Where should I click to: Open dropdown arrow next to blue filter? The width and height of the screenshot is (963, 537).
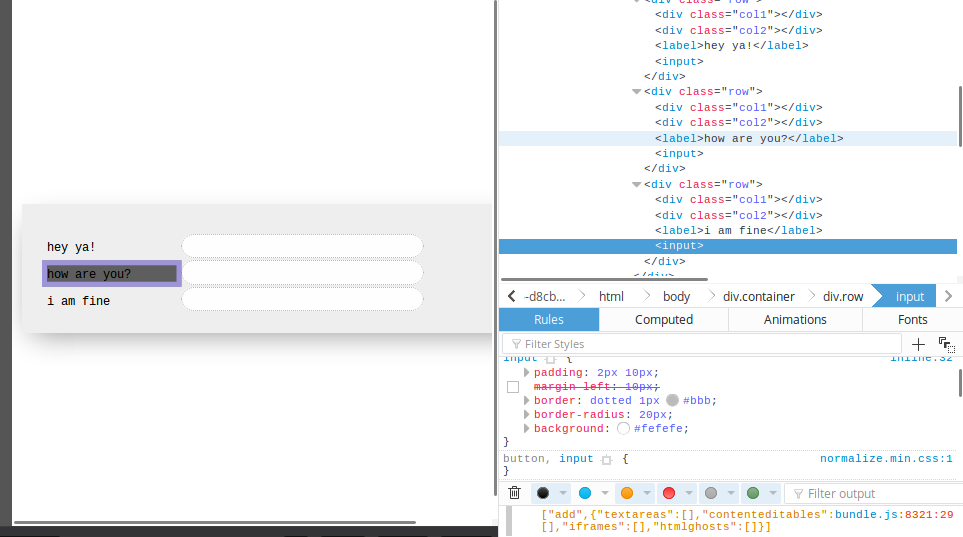pyautogui.click(x=605, y=493)
